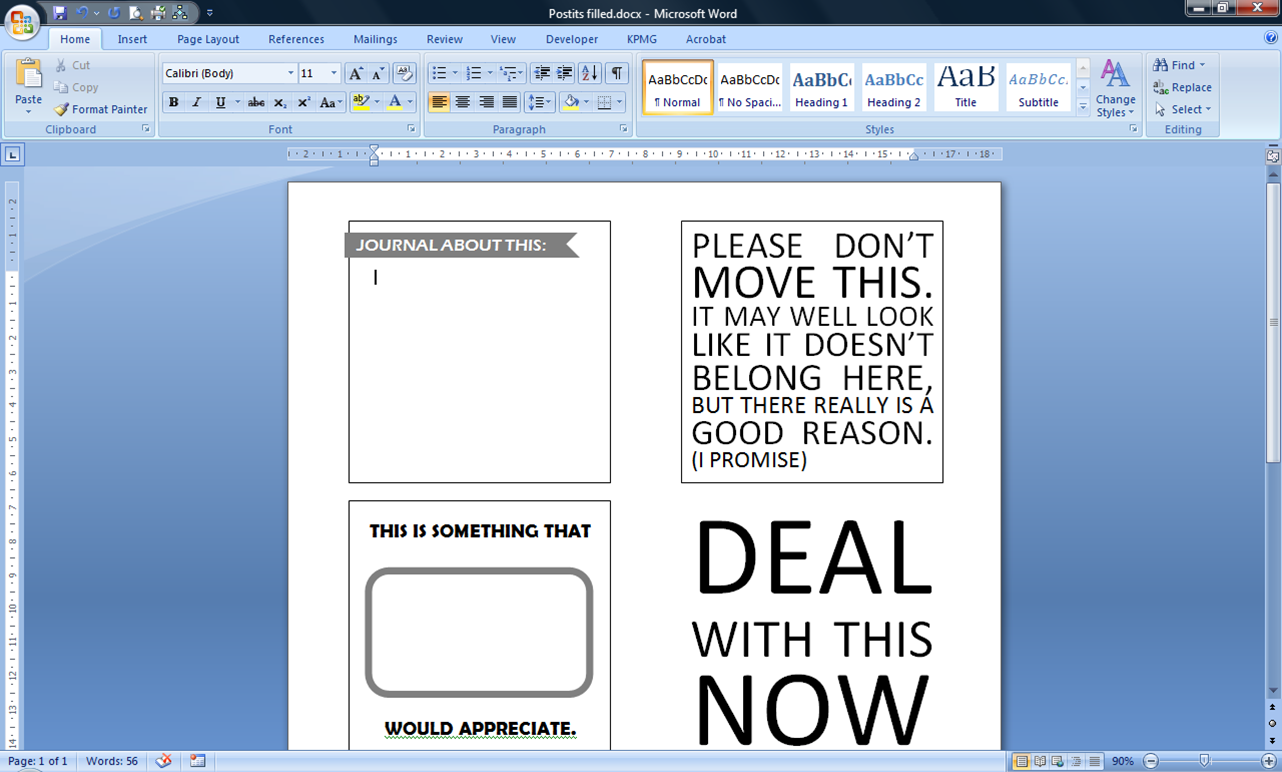
Task: Apply subscript formatting
Action: click(280, 102)
